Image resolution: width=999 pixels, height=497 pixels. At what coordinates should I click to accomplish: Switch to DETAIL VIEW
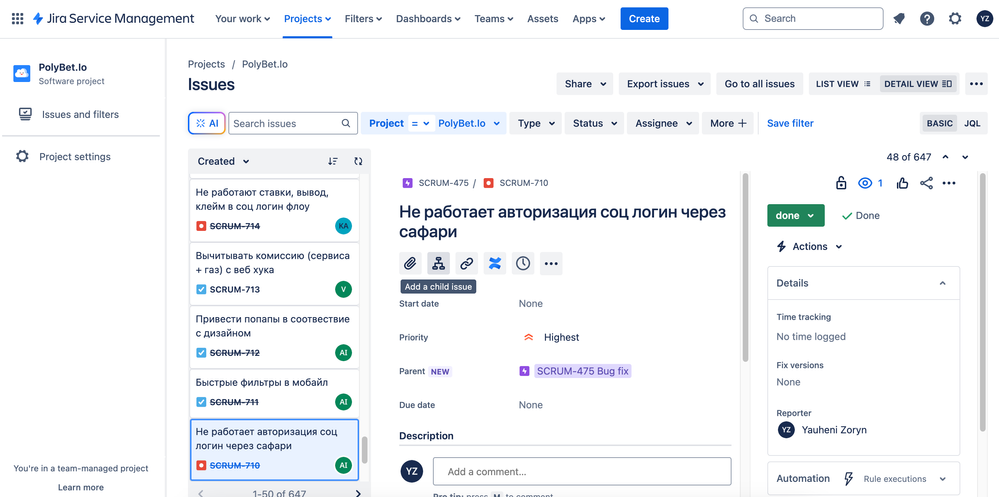[x=918, y=83]
